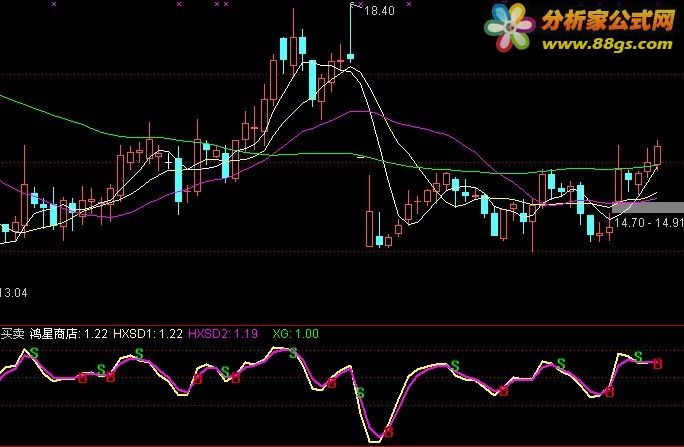
Task: Click the HXSD1: 1.22 value
Action: 148,334
